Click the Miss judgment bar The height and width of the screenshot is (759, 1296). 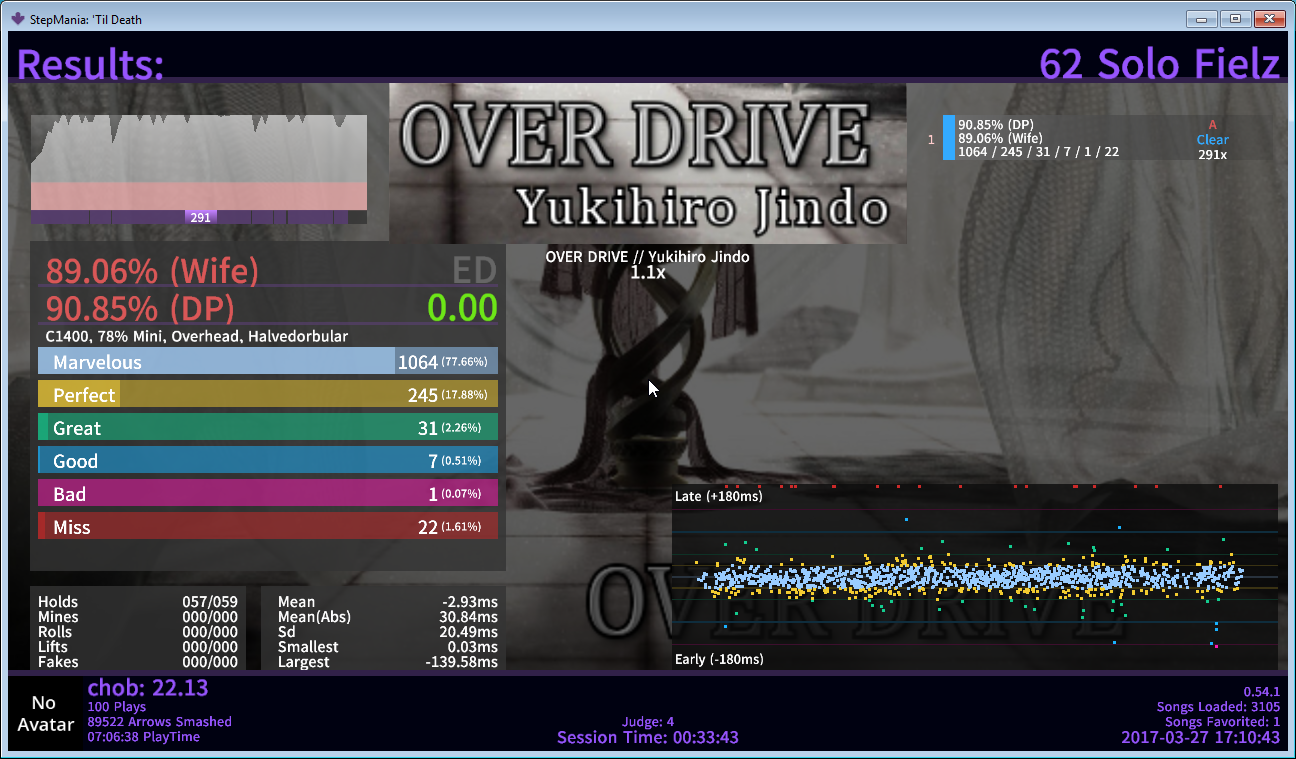[267, 527]
